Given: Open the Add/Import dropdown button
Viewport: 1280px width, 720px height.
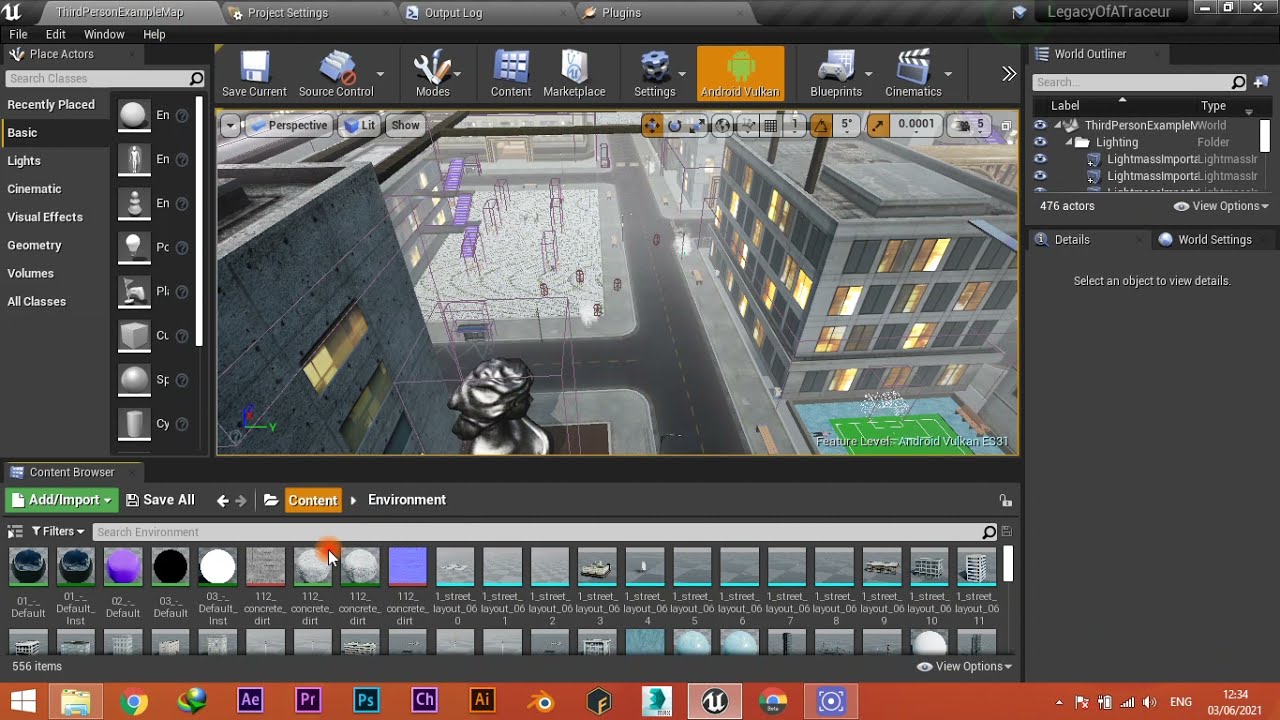Looking at the screenshot, I should click(x=61, y=500).
